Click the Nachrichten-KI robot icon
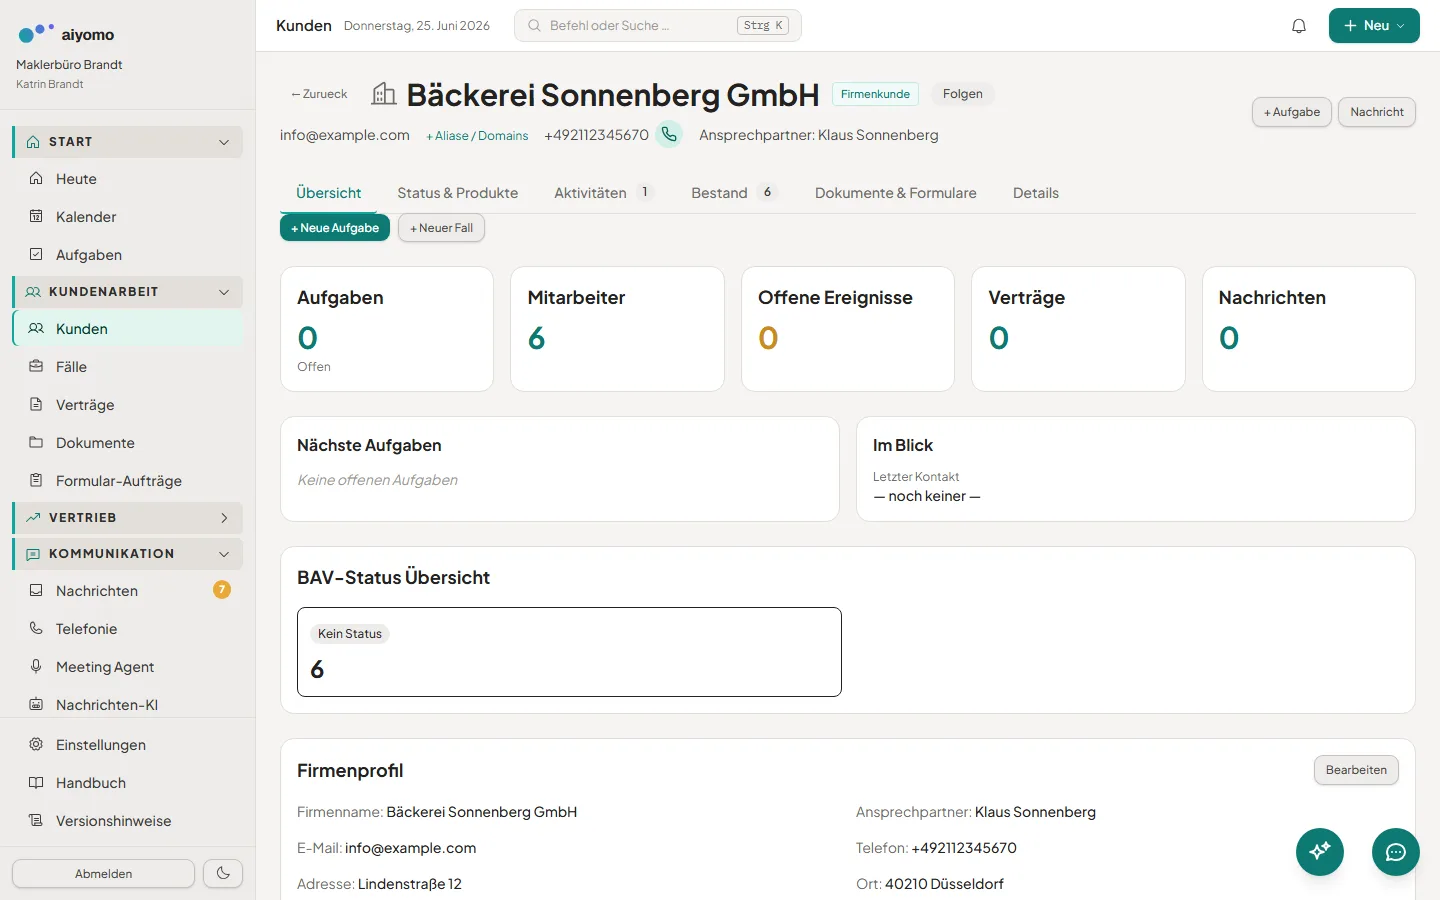 coord(36,704)
